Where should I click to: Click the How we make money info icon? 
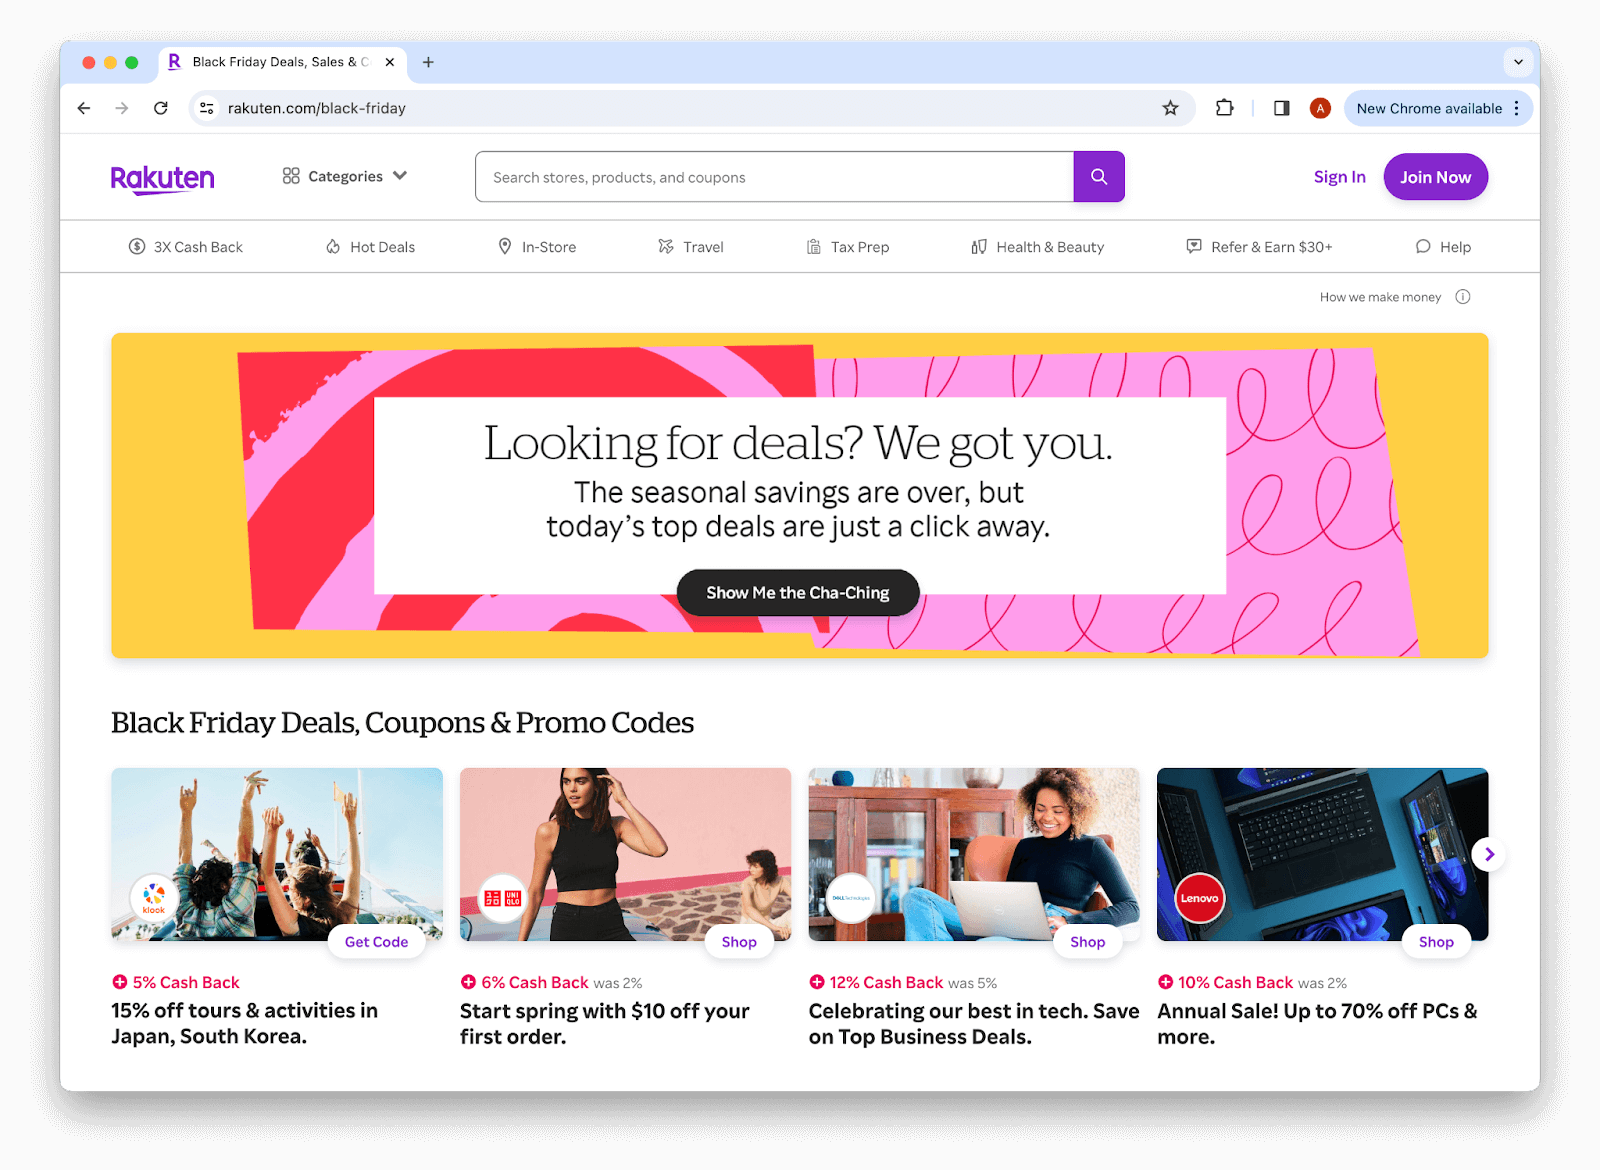pyautogui.click(x=1463, y=297)
